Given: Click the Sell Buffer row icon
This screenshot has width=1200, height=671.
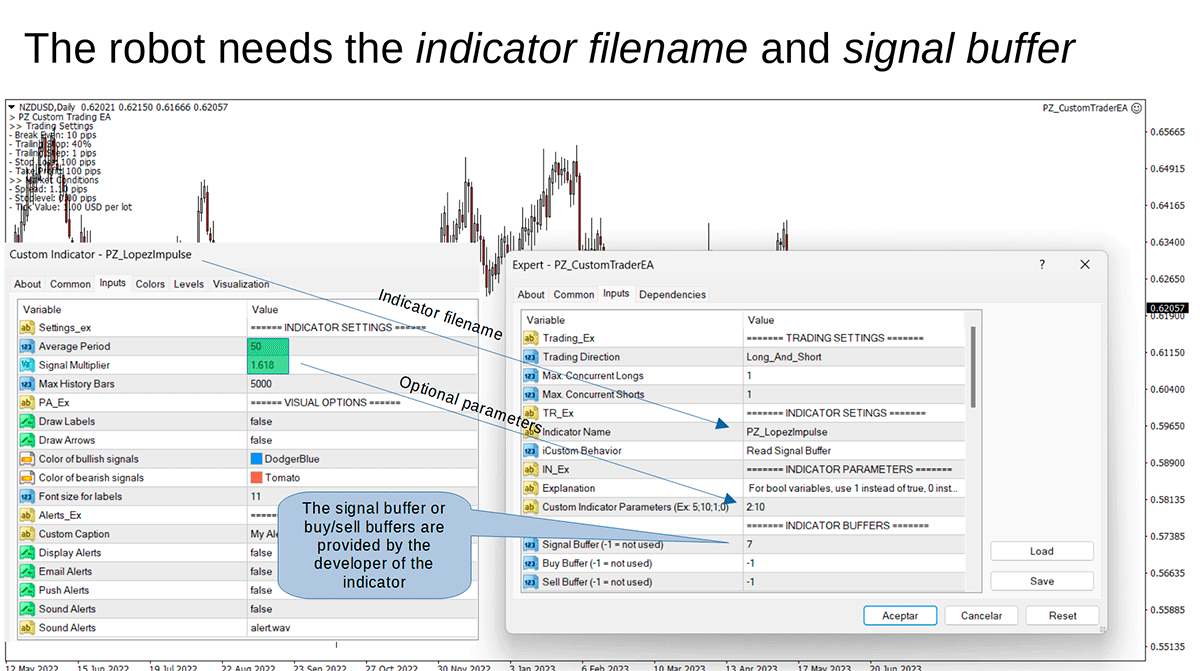Looking at the screenshot, I should point(531,582).
